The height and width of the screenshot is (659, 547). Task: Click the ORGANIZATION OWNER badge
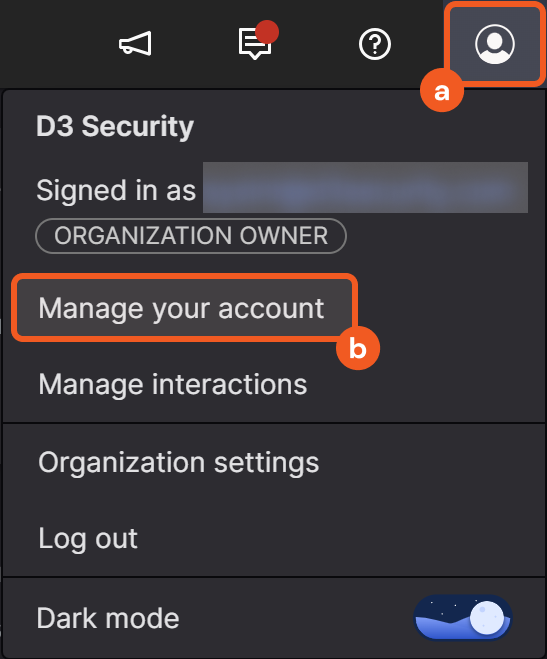pos(191,236)
